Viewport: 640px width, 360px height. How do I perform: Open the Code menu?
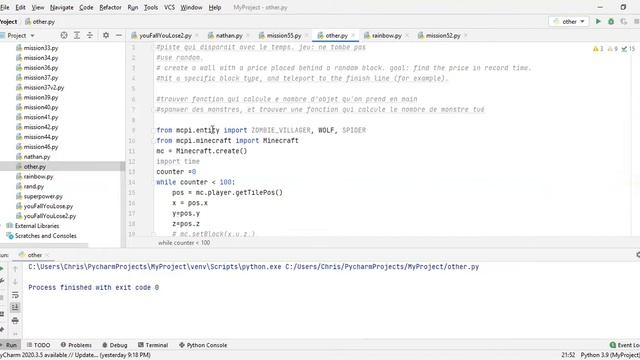tap(86, 7)
